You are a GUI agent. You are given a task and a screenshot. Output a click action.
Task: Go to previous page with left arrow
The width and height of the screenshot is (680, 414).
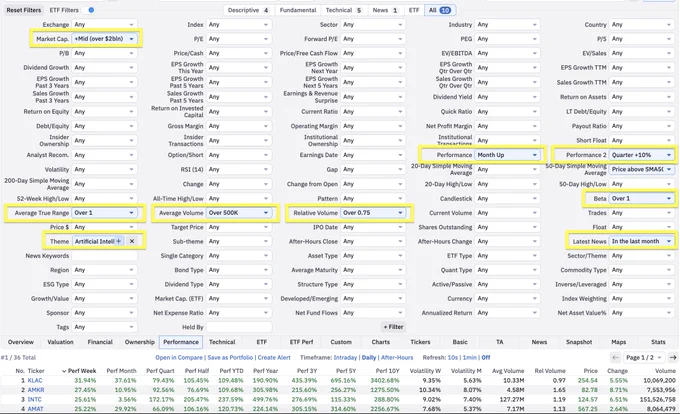click(x=615, y=358)
